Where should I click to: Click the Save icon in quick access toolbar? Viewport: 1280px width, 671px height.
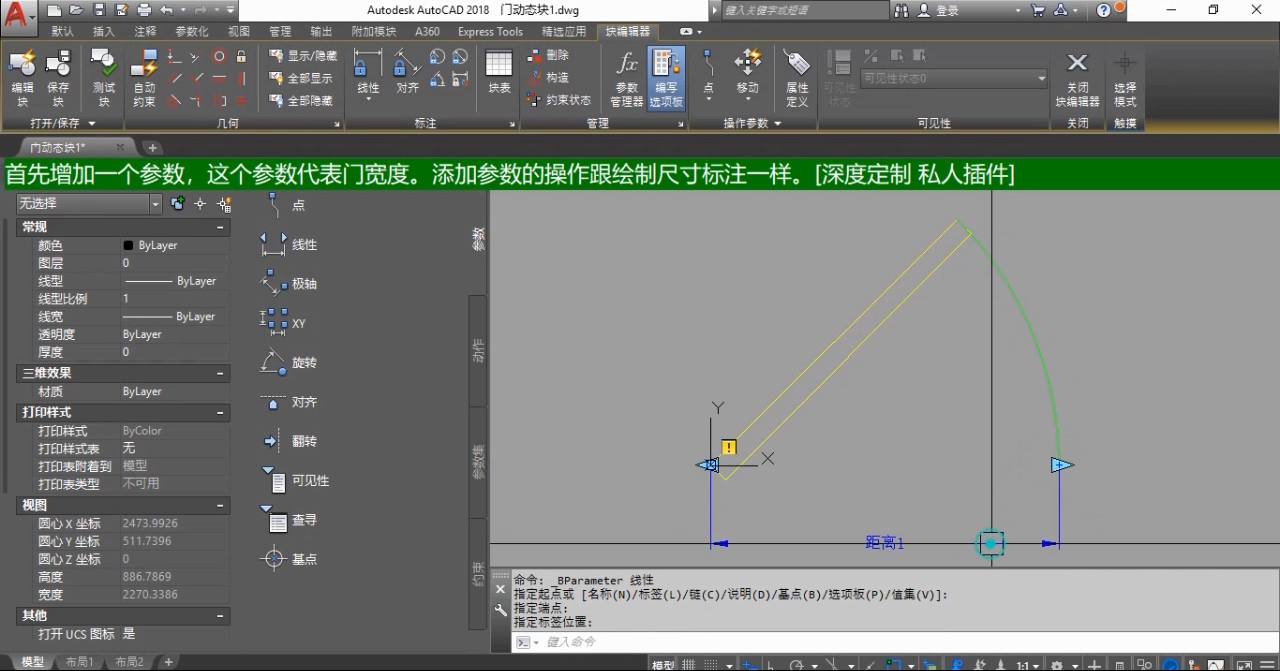(99, 10)
